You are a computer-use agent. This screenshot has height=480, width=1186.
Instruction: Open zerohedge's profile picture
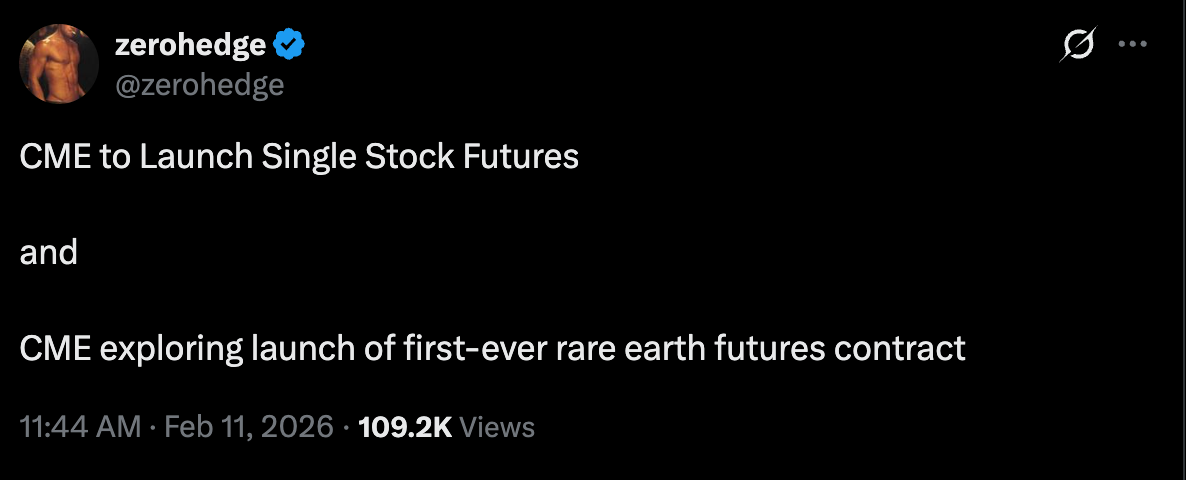click(59, 64)
